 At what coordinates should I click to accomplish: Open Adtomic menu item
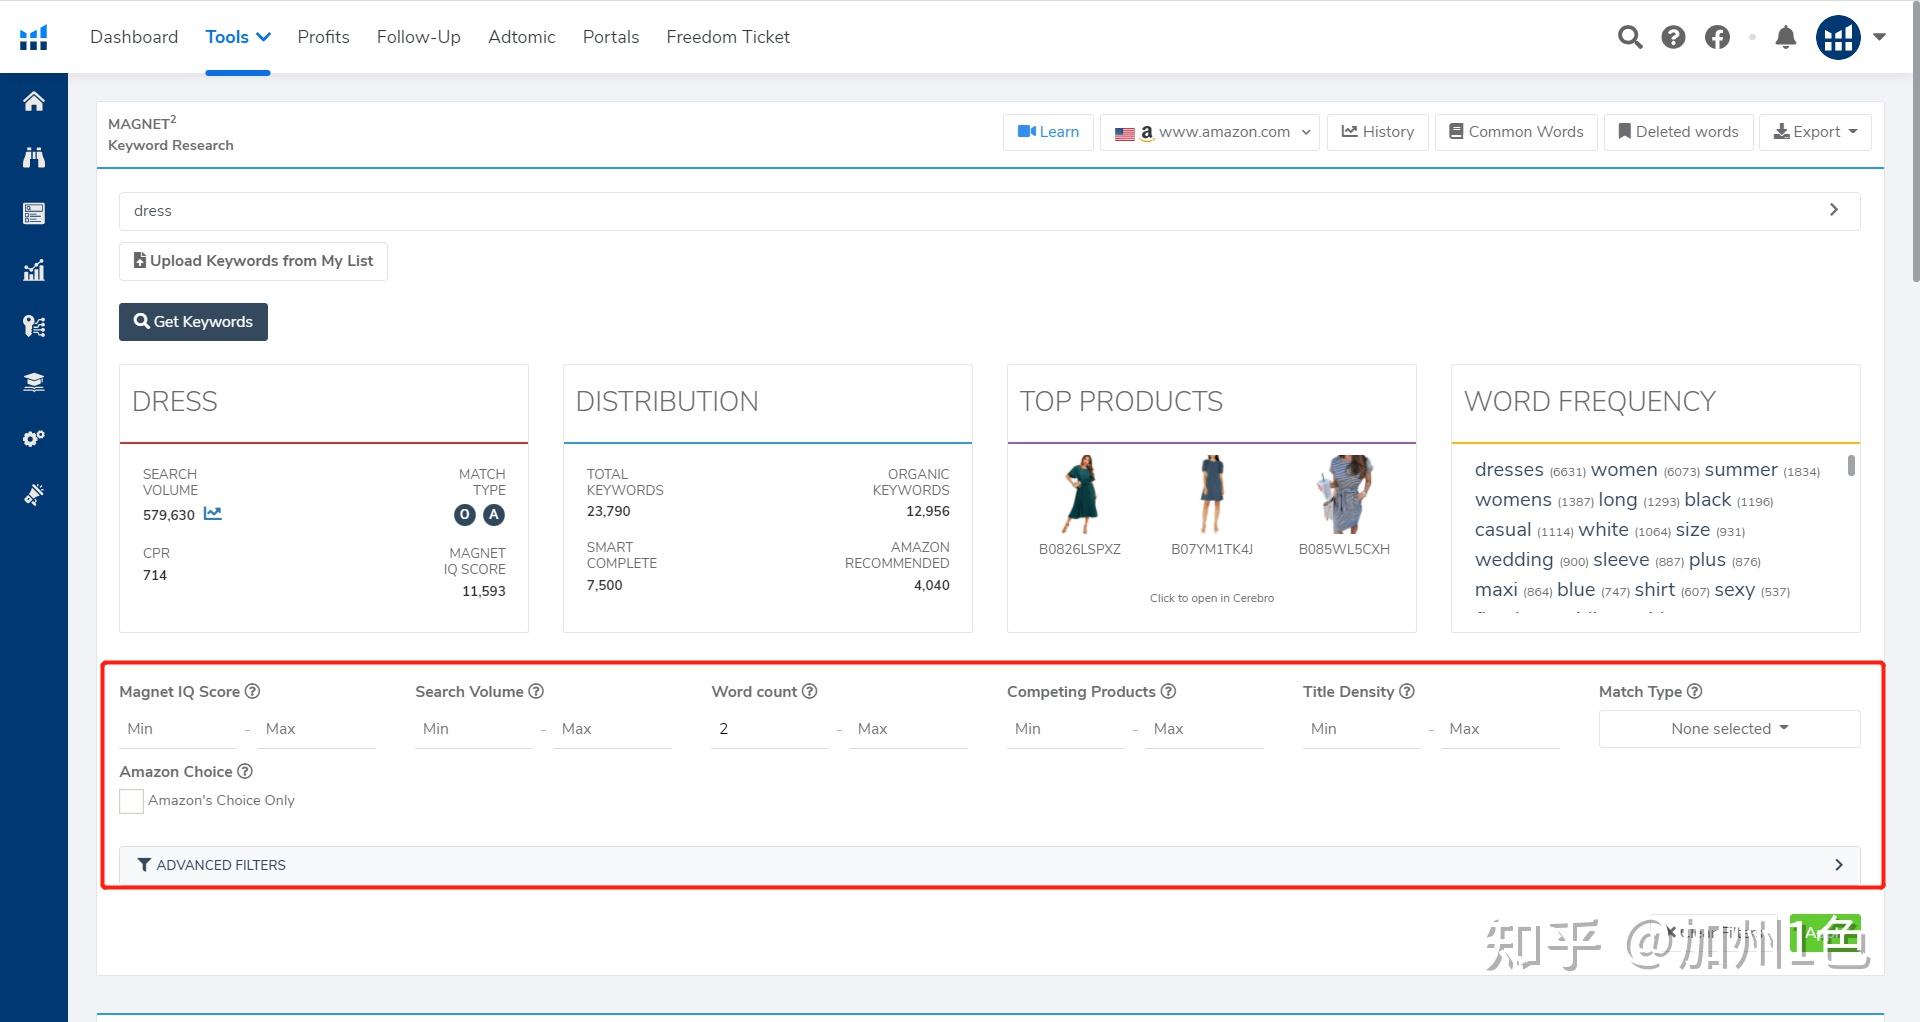click(521, 37)
